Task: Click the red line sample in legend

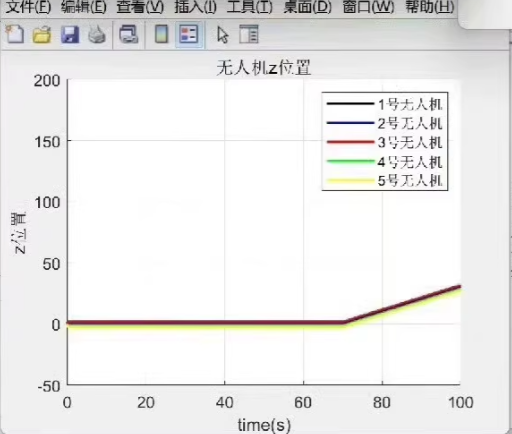Action: click(350, 142)
